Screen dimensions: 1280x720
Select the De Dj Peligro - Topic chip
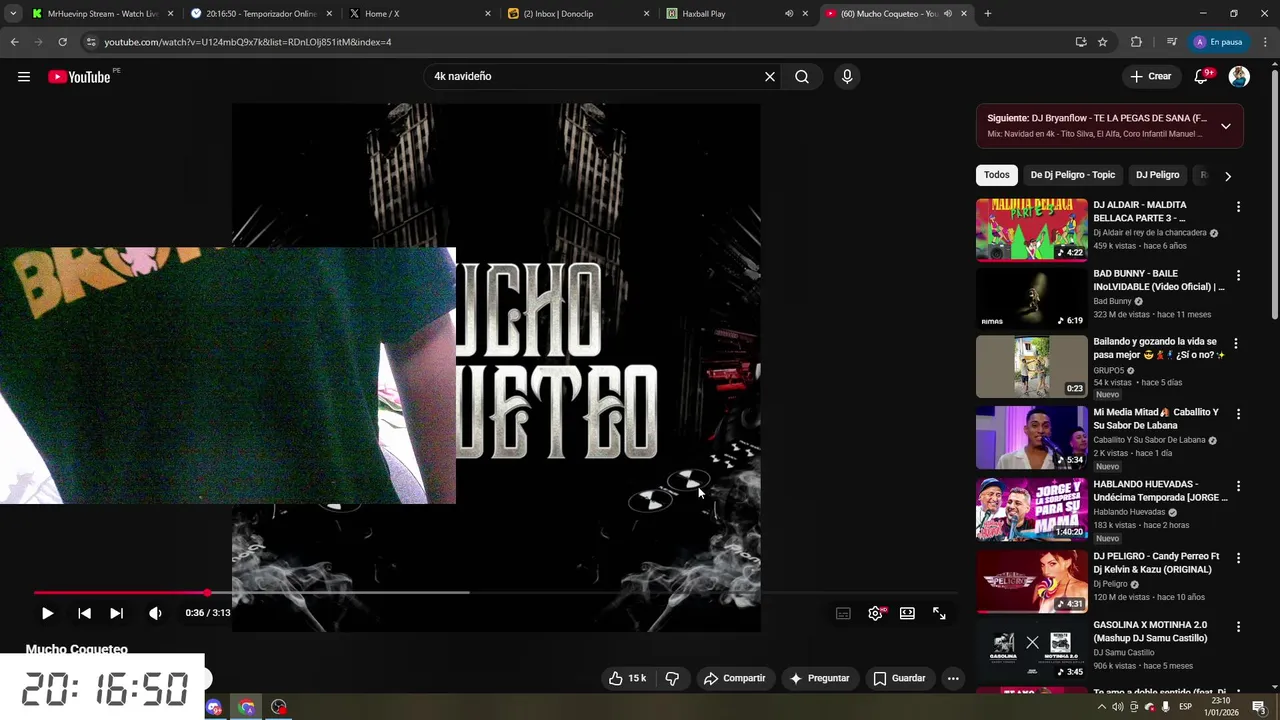1073,175
